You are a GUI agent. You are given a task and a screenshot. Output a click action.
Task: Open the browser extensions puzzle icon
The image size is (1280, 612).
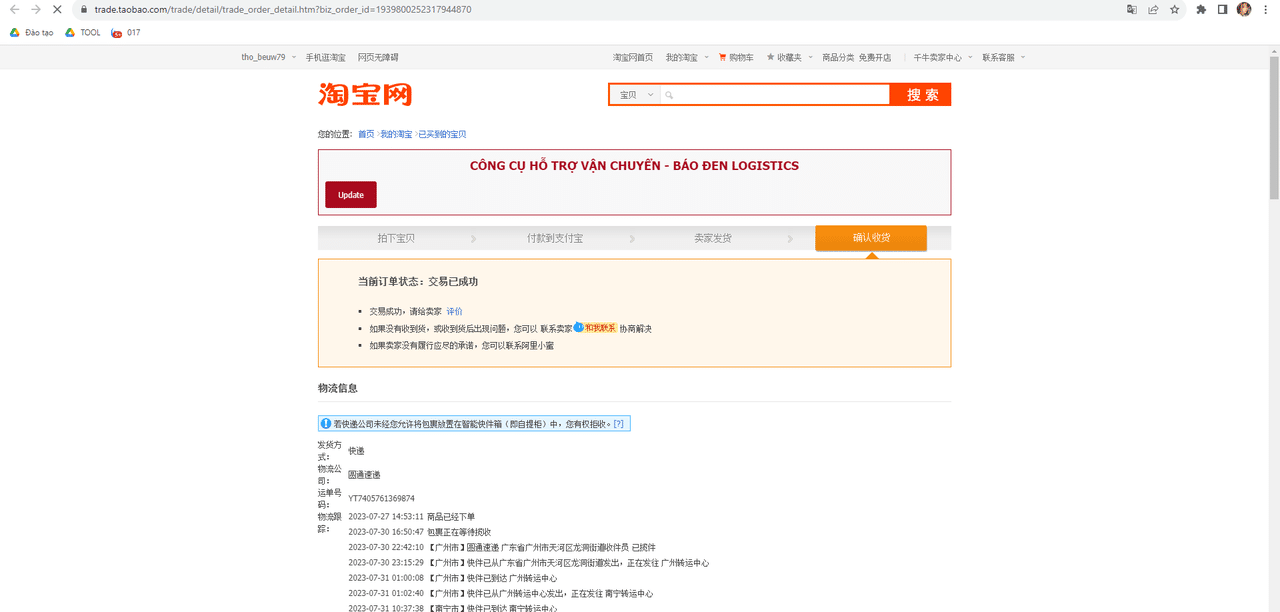[x=1201, y=9]
